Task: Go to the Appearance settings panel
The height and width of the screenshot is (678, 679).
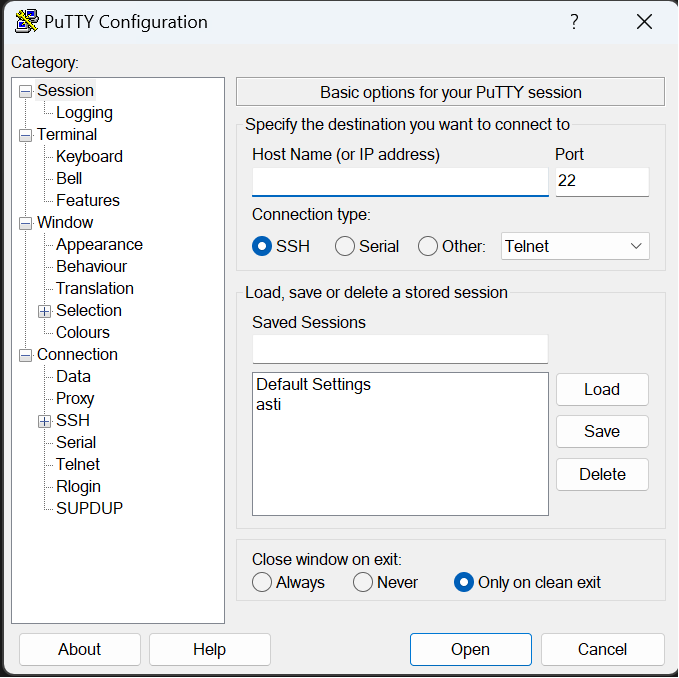Action: [99, 245]
